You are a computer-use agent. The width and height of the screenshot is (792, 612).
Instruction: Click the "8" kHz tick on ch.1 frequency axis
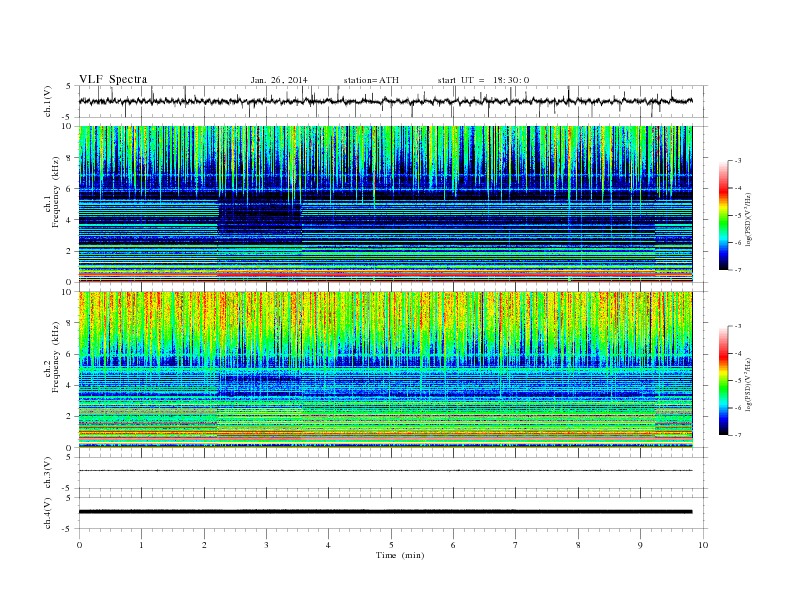click(69, 158)
